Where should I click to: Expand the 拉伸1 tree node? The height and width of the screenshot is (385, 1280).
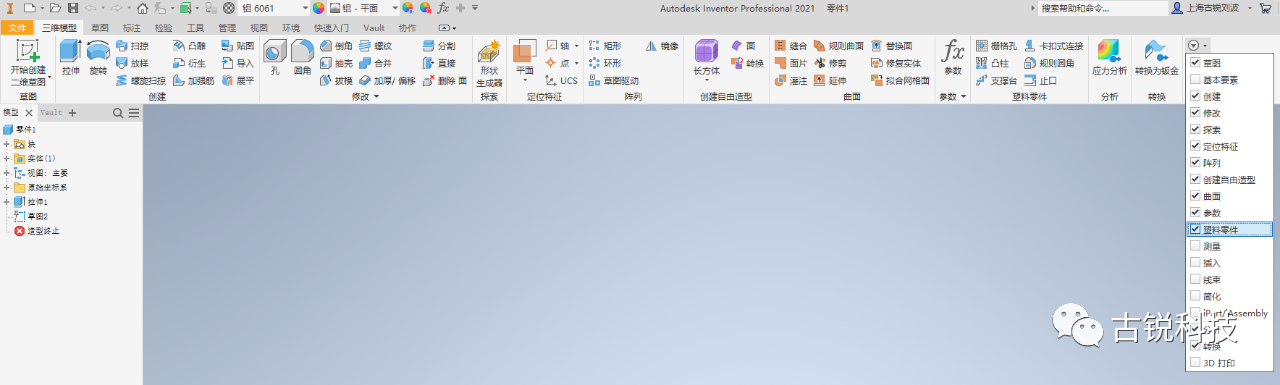[x=7, y=202]
